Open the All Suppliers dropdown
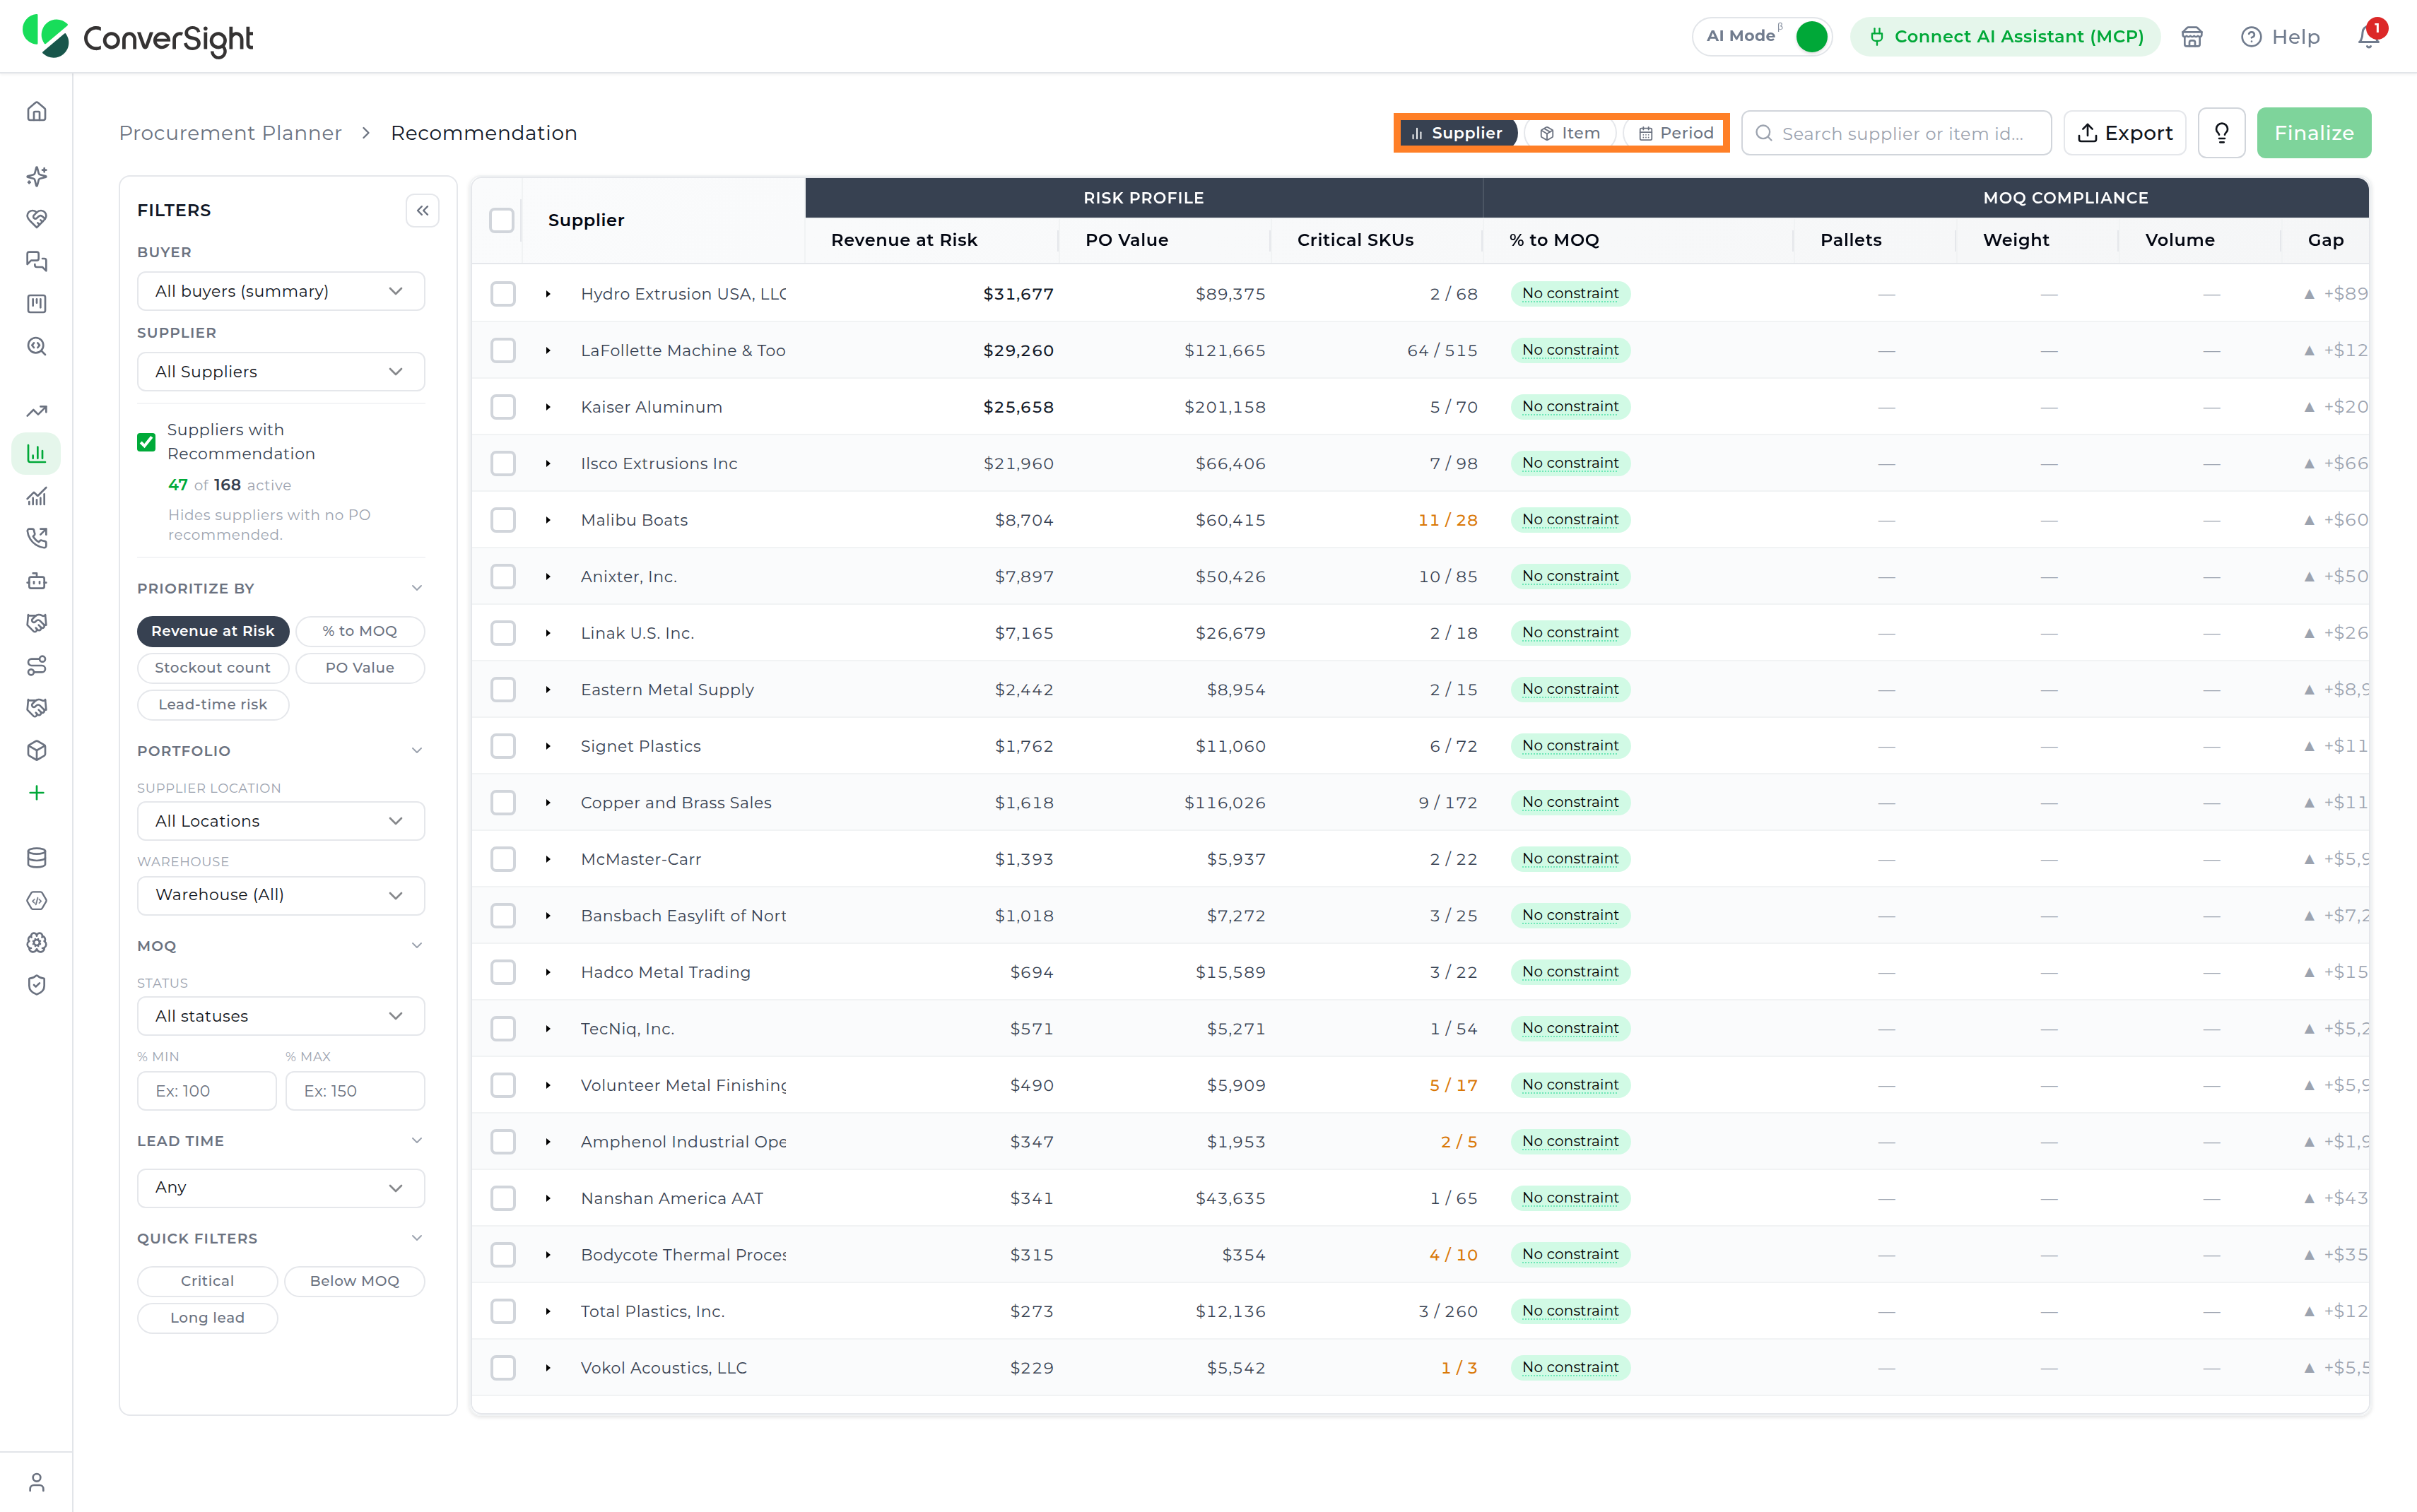Viewport: 2417px width, 1512px height. click(281, 371)
